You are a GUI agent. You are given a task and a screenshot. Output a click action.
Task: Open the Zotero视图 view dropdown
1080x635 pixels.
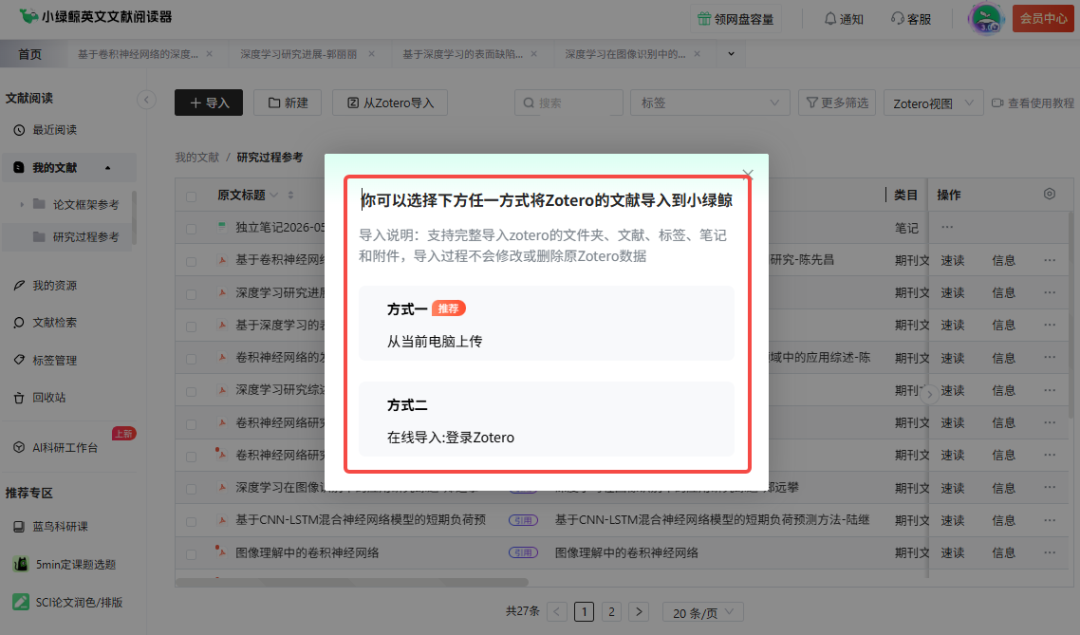click(933, 103)
